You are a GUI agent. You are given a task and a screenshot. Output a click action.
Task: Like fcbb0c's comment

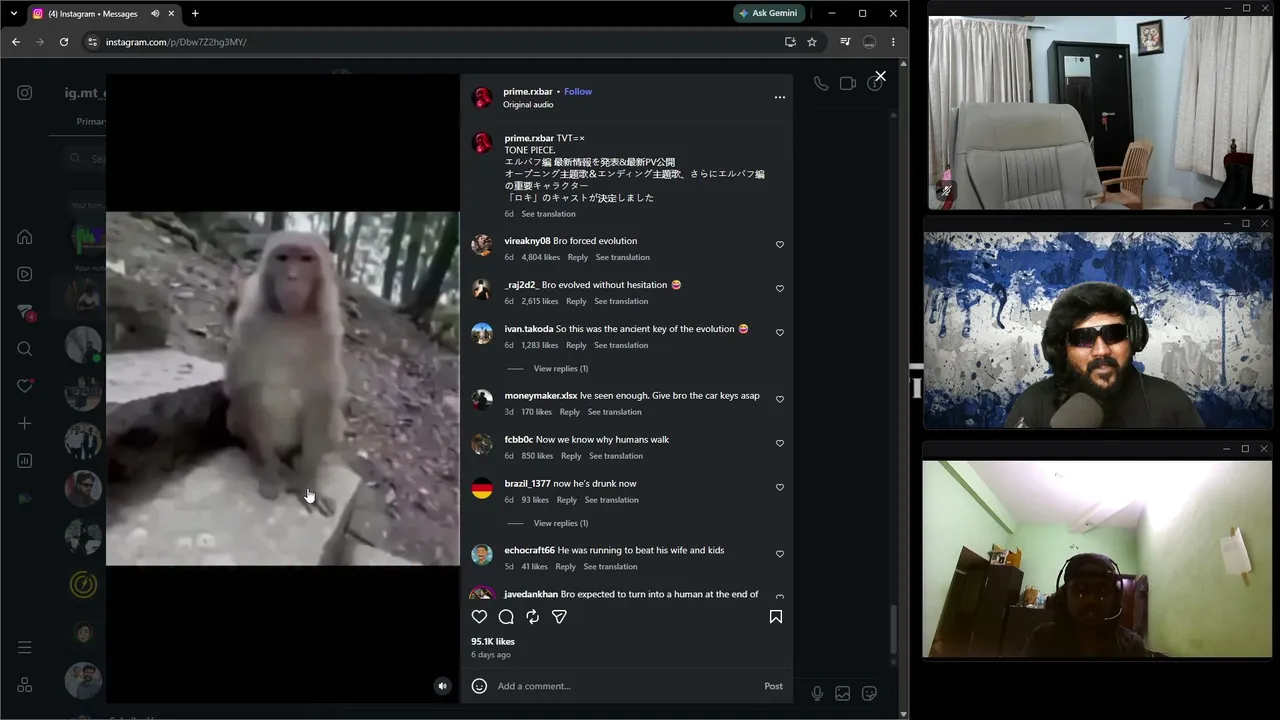click(780, 444)
